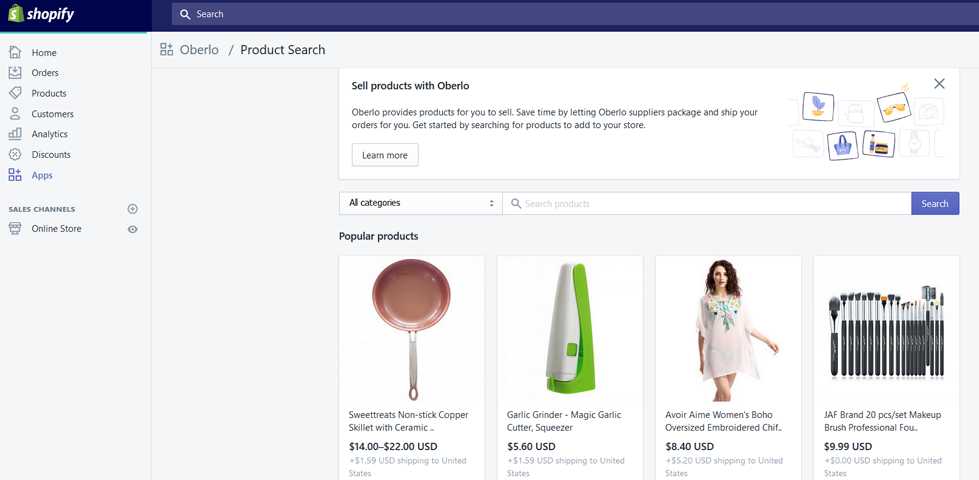
Task: Open Apps in the sidebar menu
Action: point(42,175)
